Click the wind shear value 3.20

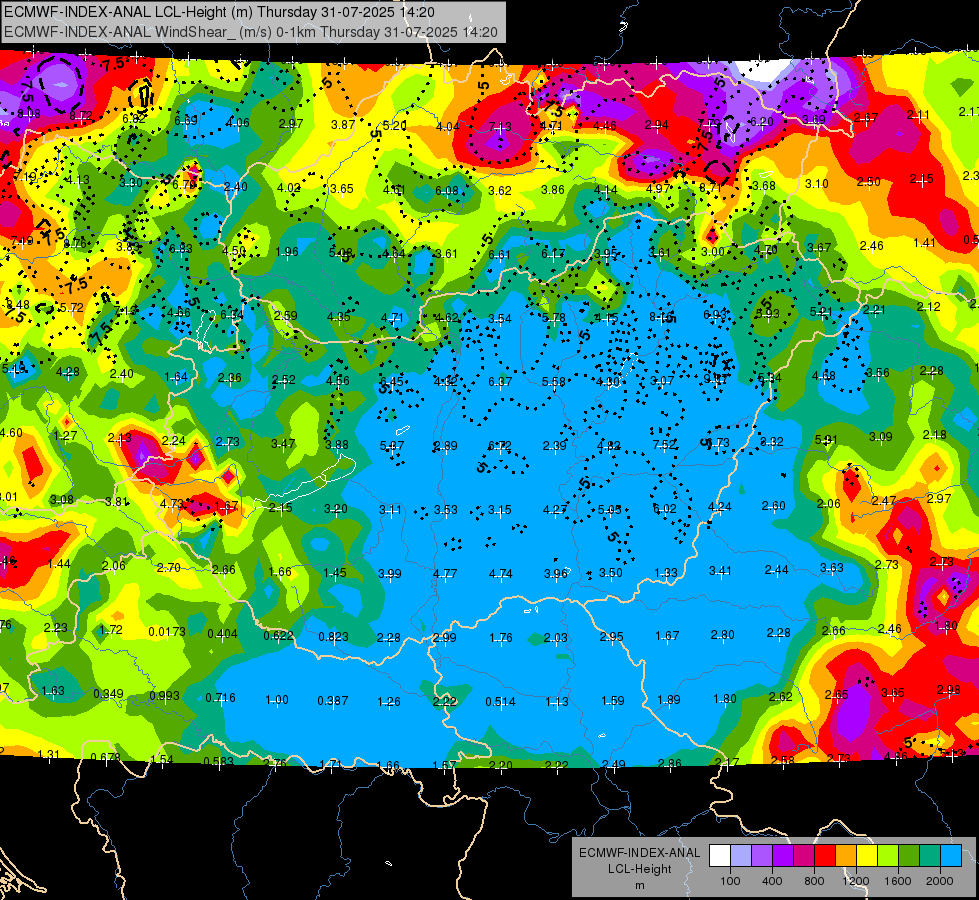pos(336,508)
